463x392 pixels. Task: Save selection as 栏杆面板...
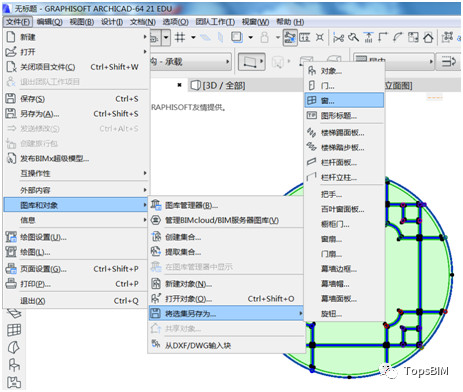point(344,162)
